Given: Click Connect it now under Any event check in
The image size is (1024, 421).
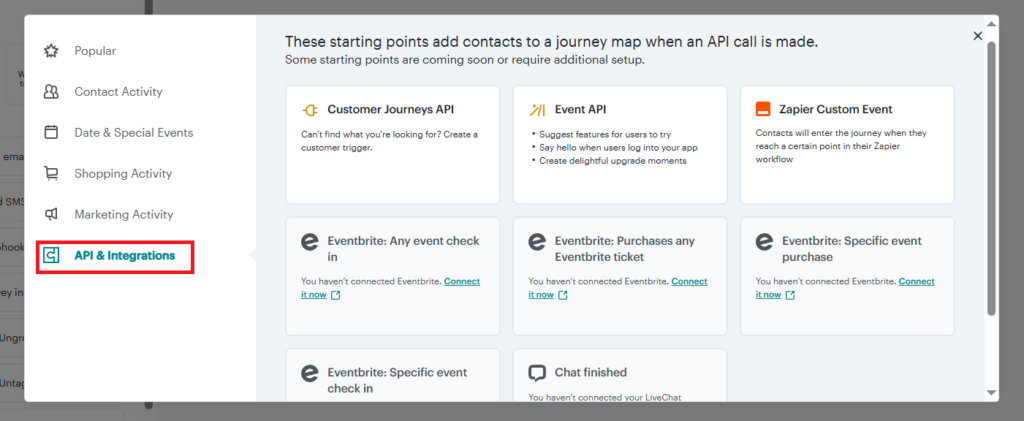Looking at the screenshot, I should tap(462, 281).
